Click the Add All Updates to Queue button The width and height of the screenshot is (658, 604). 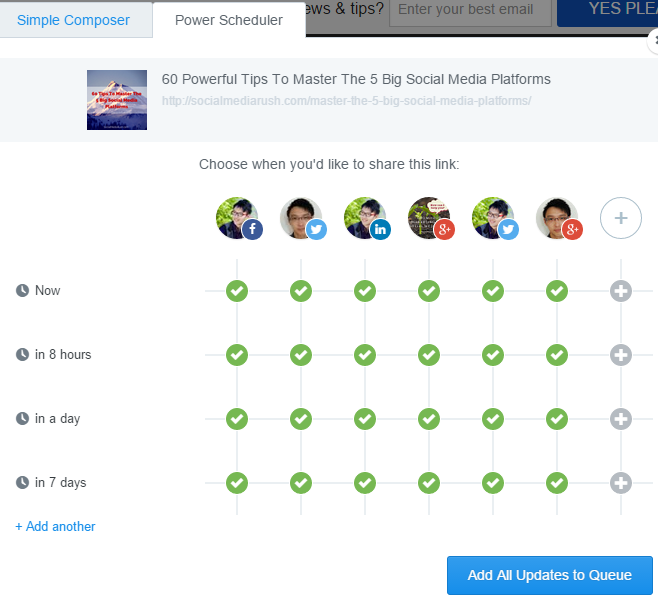pyautogui.click(x=549, y=575)
